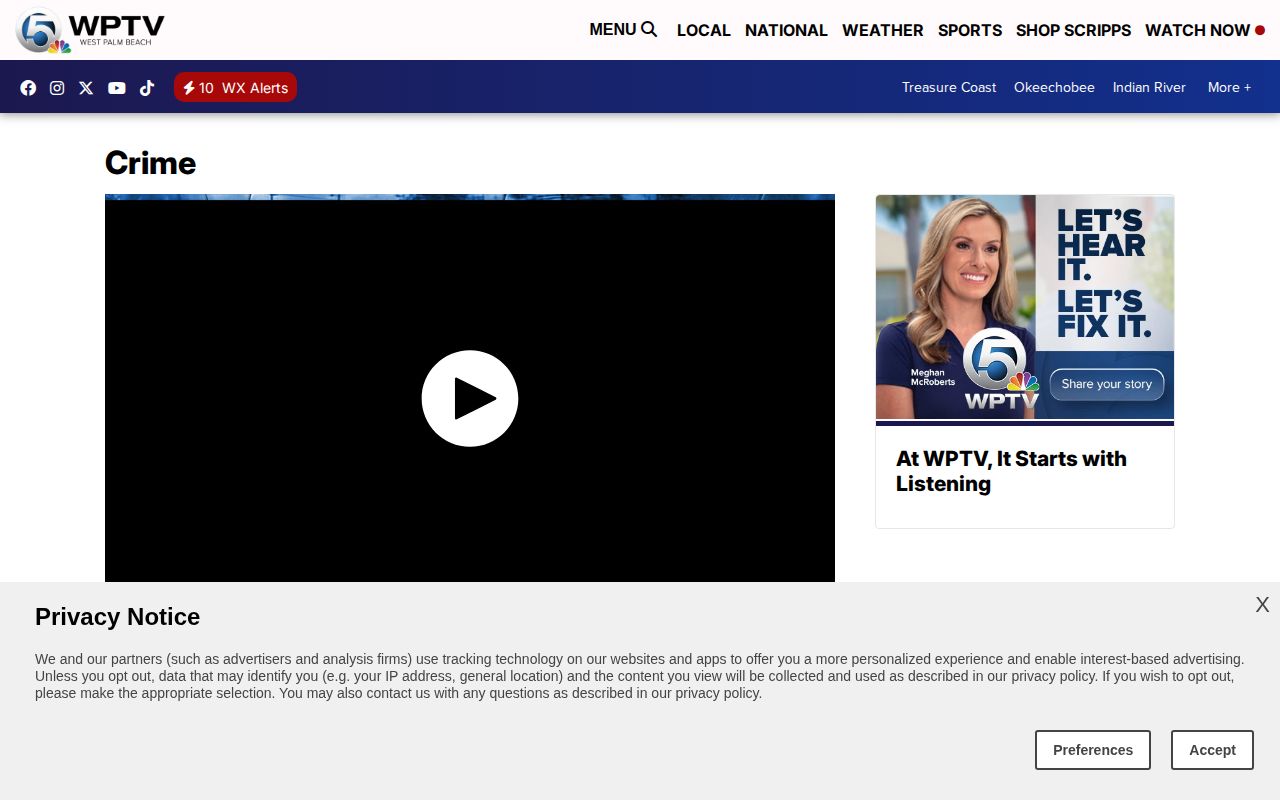
Task: Go to the LOCAL section
Action: click(703, 30)
